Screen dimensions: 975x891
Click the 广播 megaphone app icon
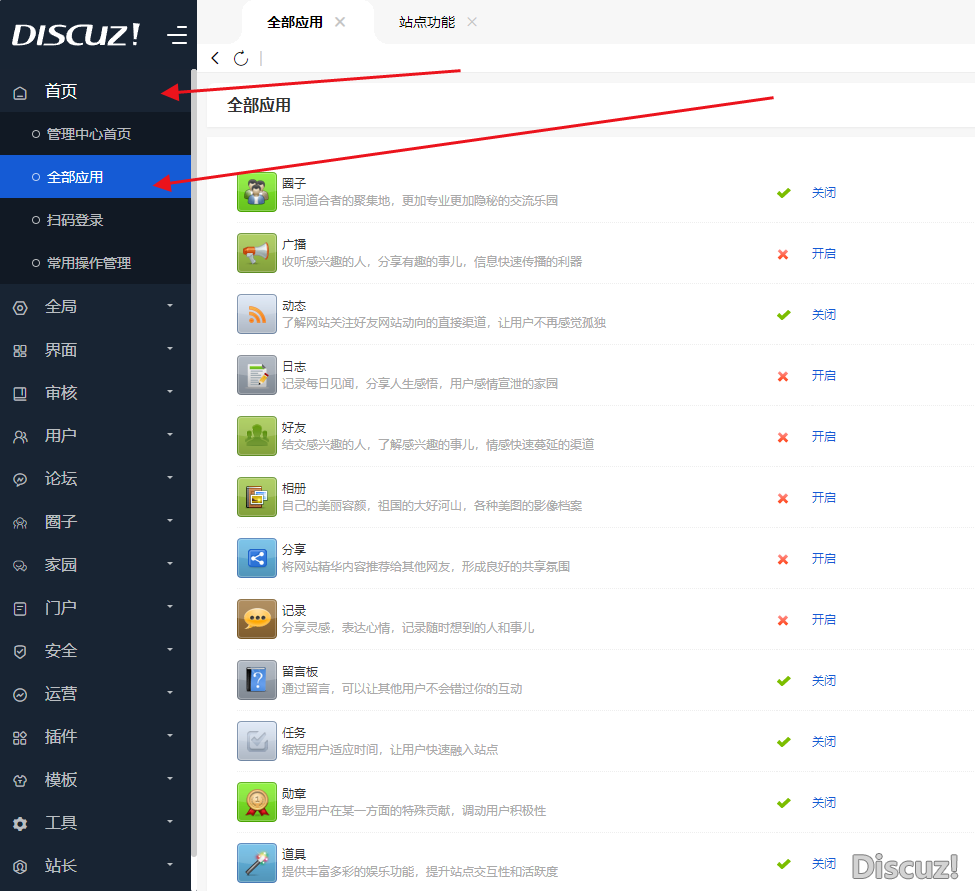coord(256,253)
